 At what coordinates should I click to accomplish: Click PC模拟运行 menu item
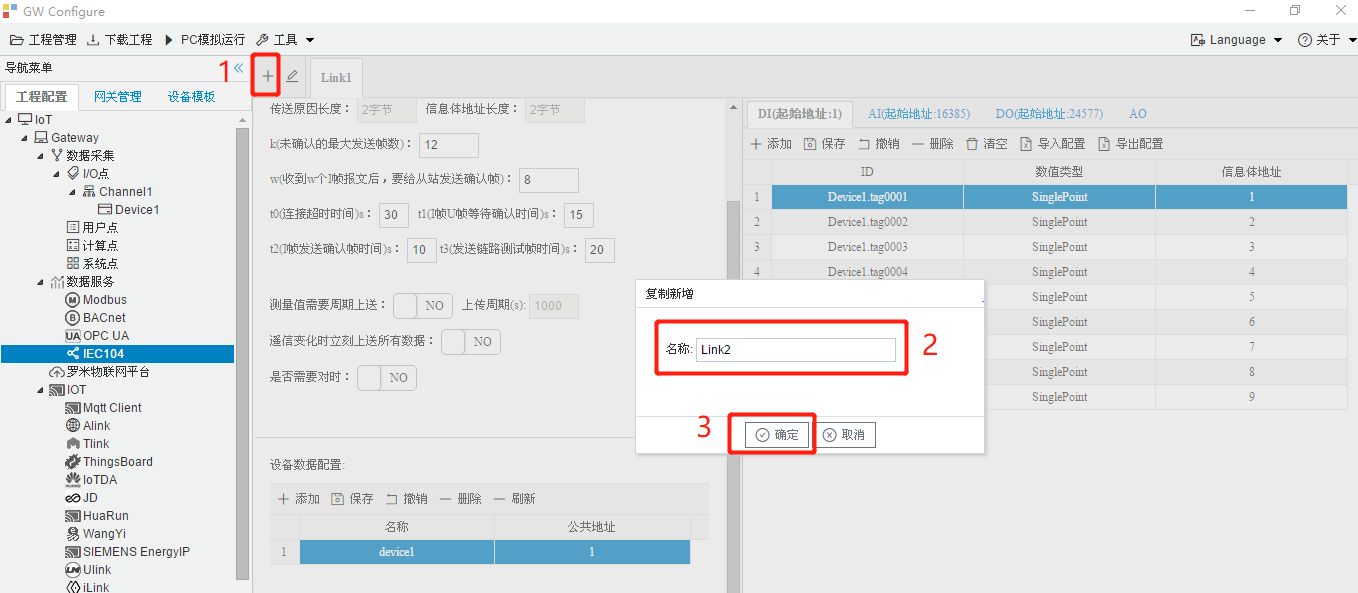click(x=204, y=40)
